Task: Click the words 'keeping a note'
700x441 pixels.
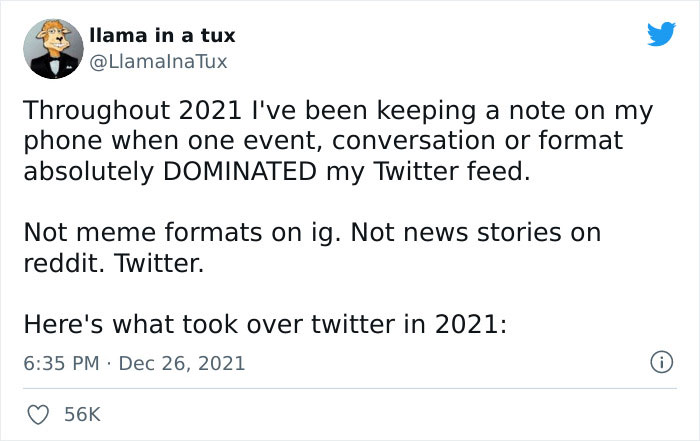Action: 505,109
